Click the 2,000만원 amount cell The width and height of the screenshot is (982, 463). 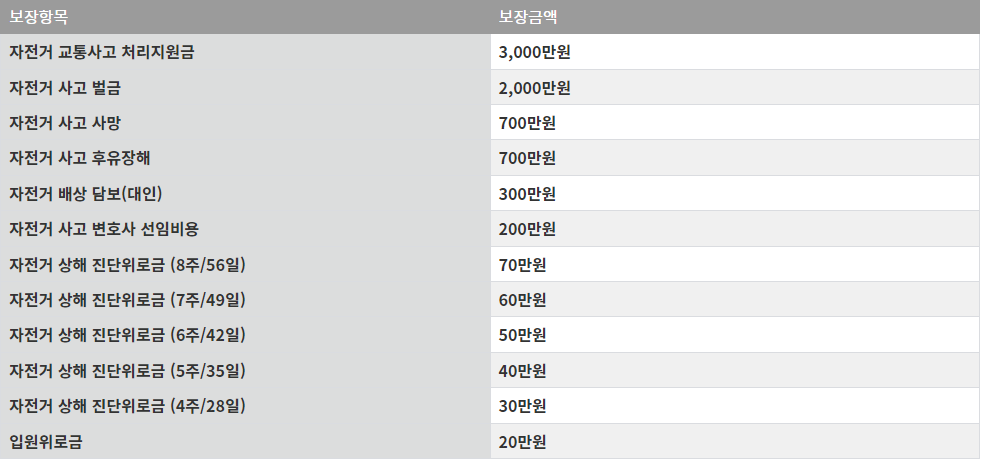[535, 88]
